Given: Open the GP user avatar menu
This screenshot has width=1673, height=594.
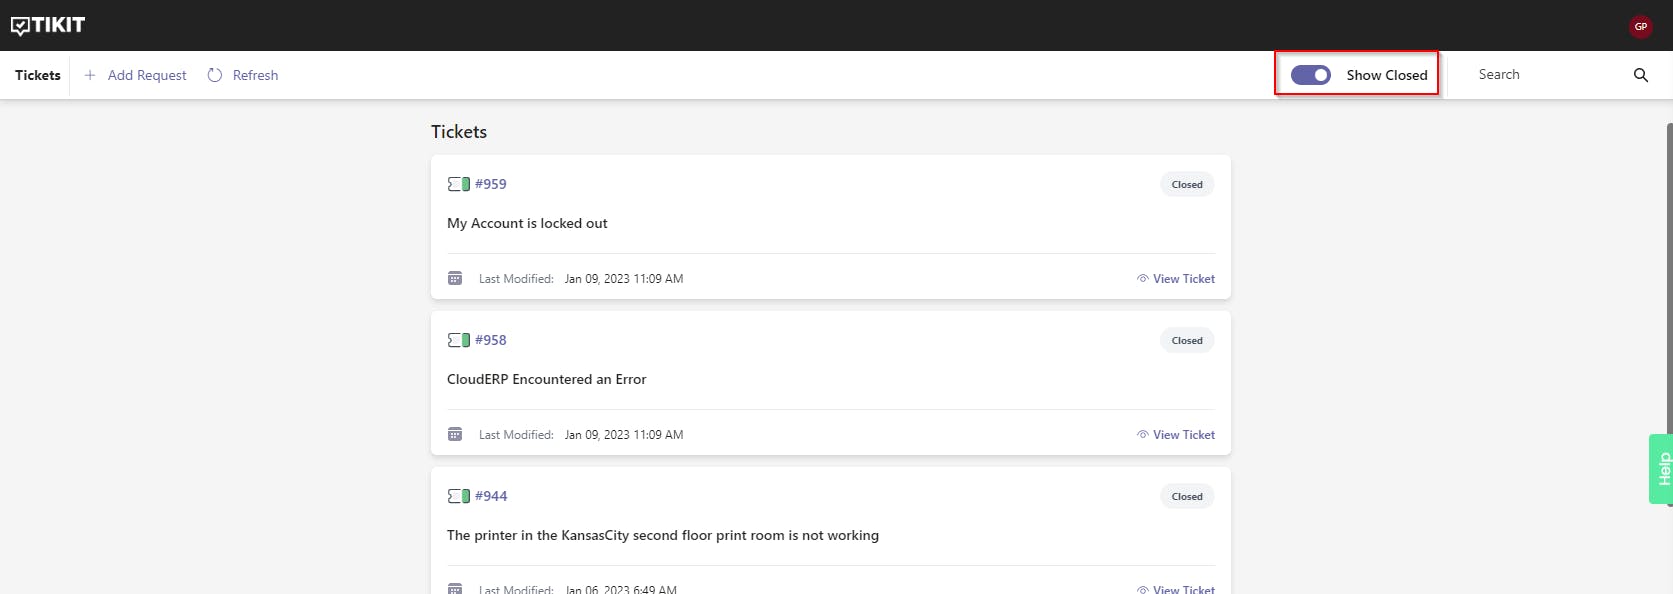Looking at the screenshot, I should click(1640, 26).
